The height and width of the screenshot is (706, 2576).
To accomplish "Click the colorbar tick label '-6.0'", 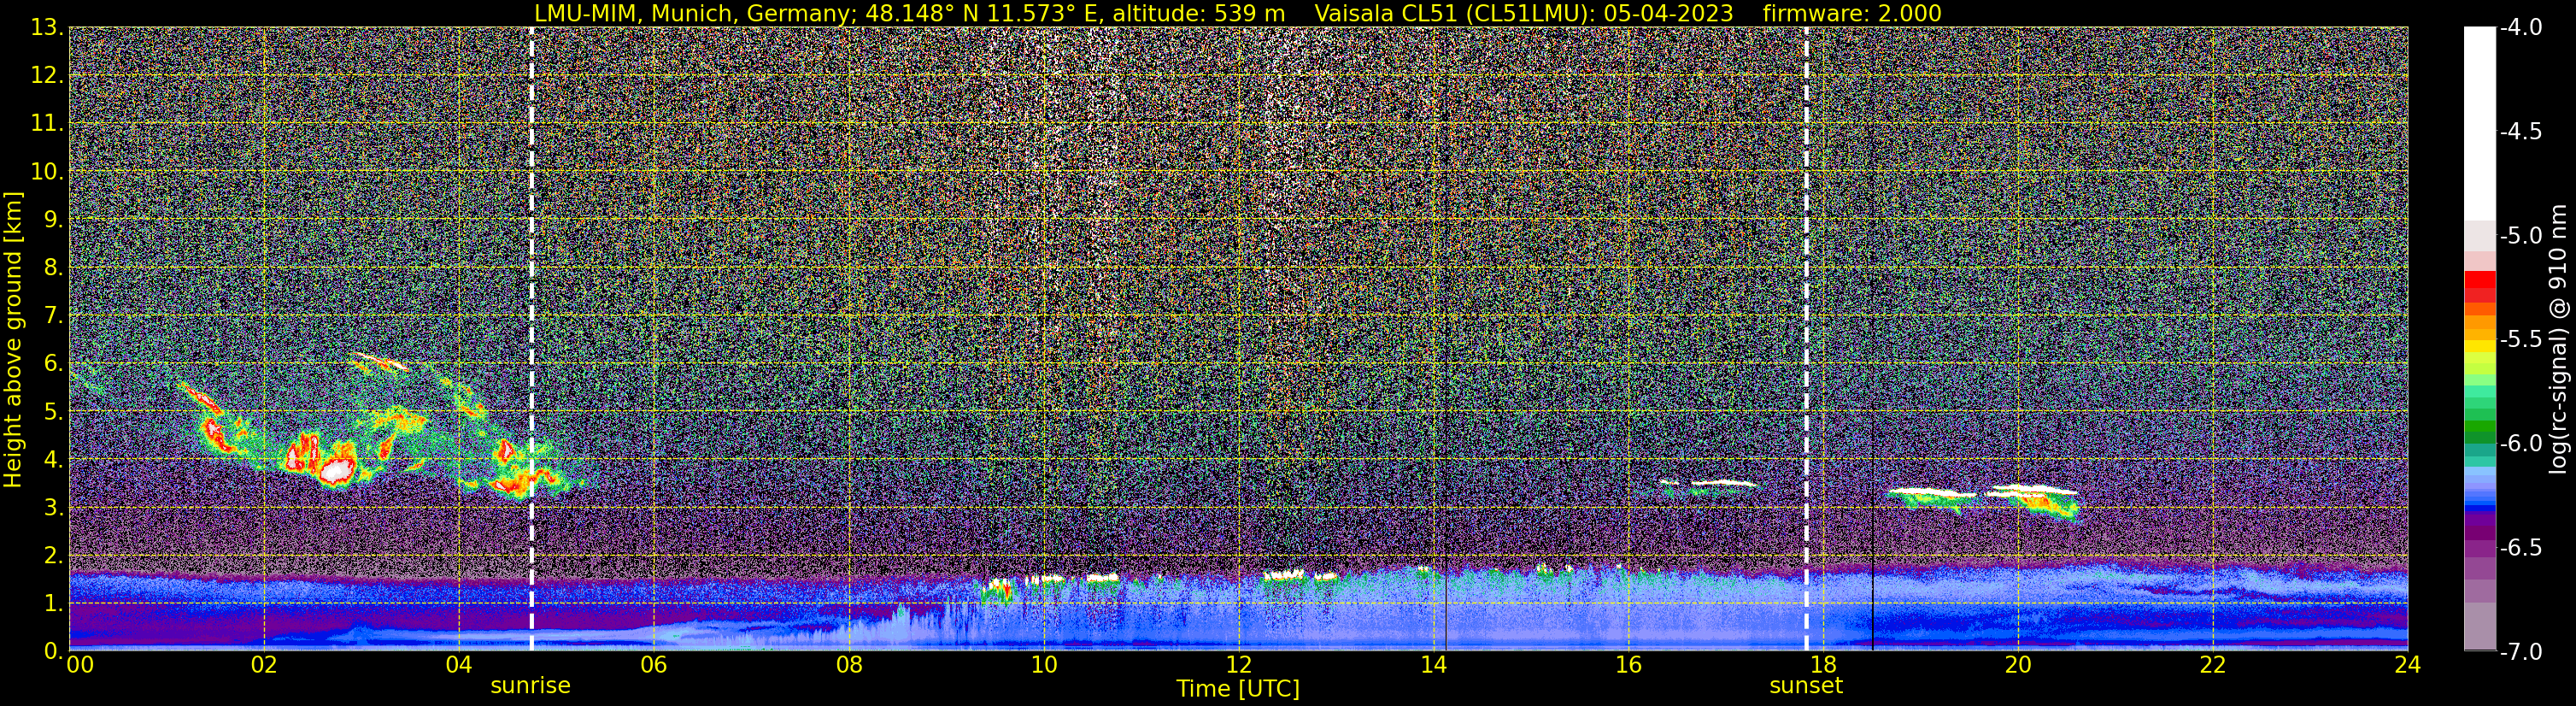I will tap(2520, 444).
